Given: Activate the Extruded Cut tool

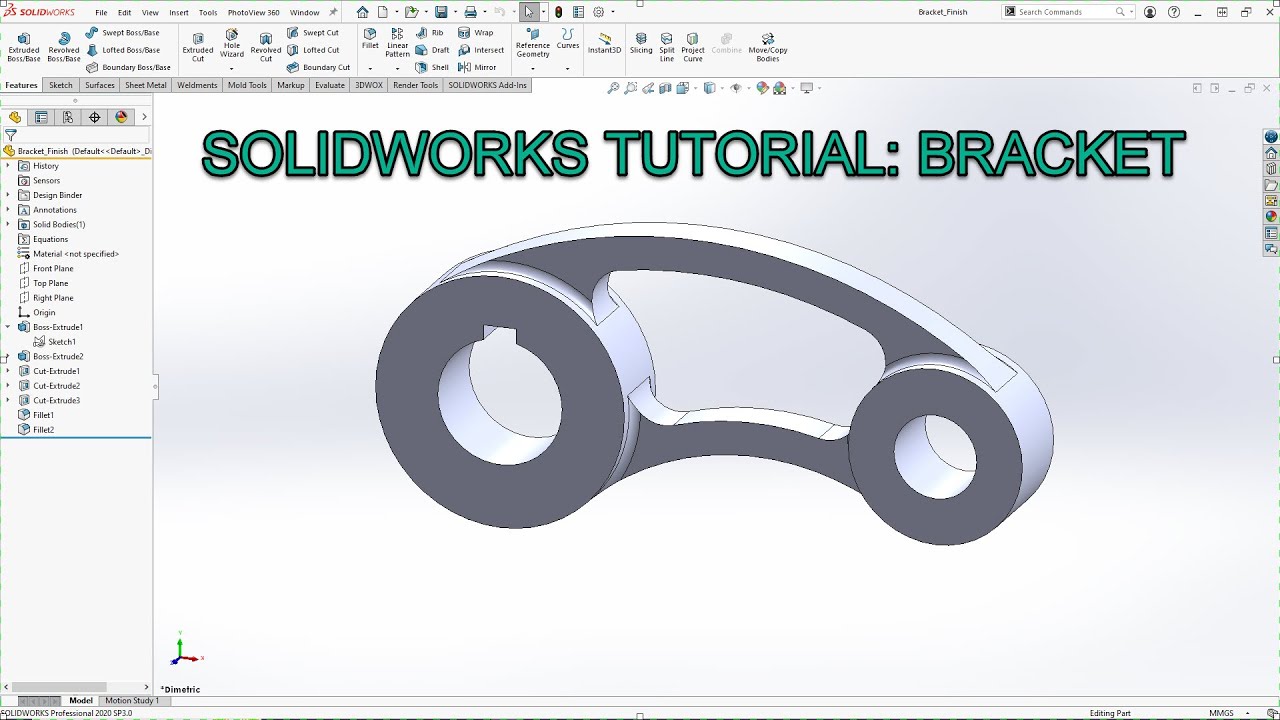Looking at the screenshot, I should pos(198,46).
